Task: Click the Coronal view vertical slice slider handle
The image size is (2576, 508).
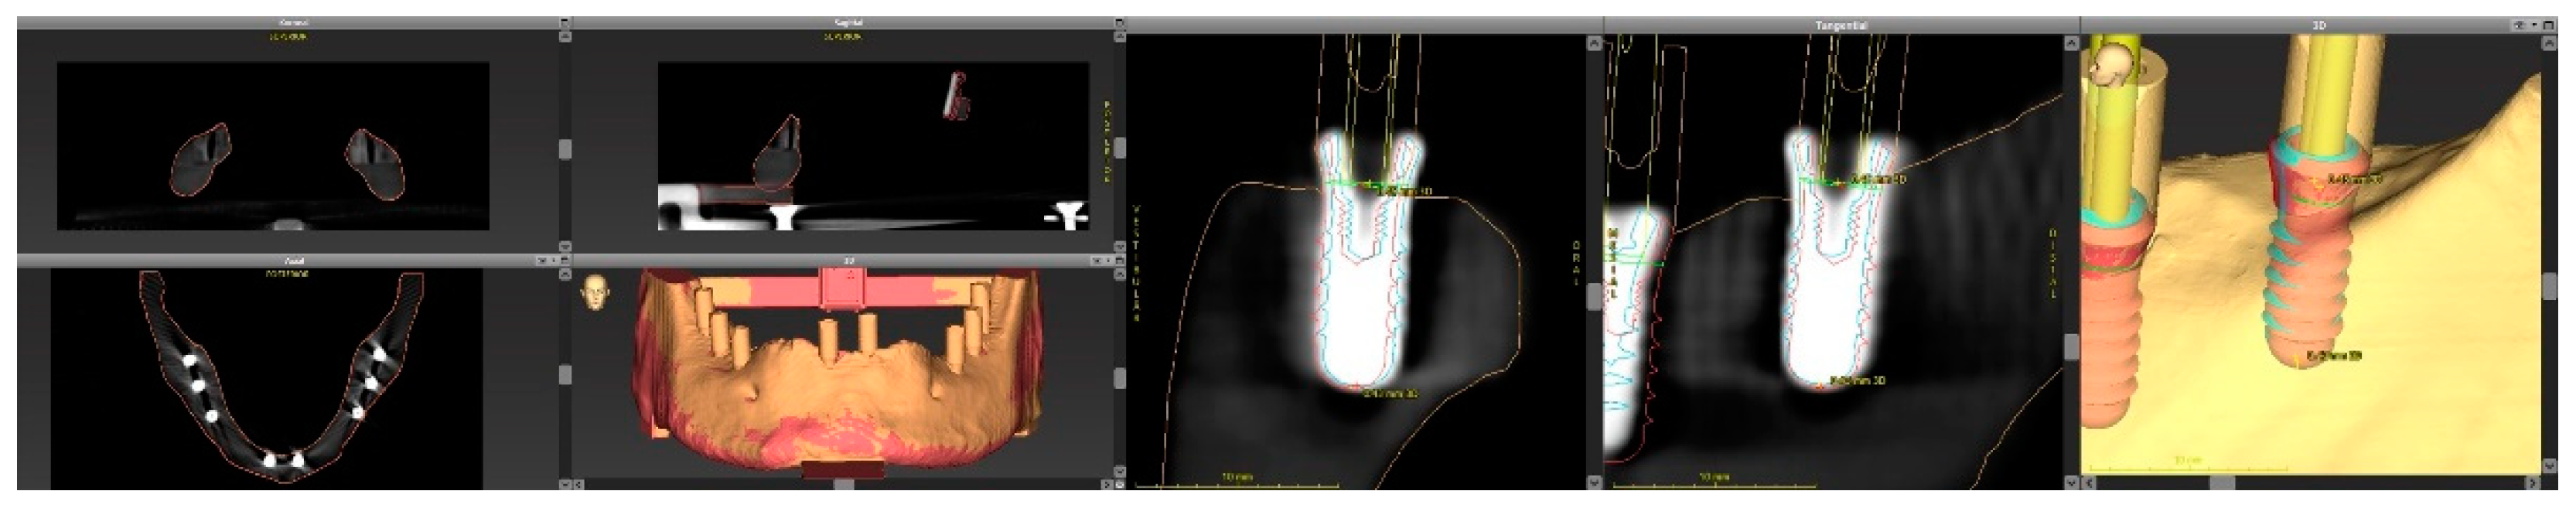Action: point(565,149)
